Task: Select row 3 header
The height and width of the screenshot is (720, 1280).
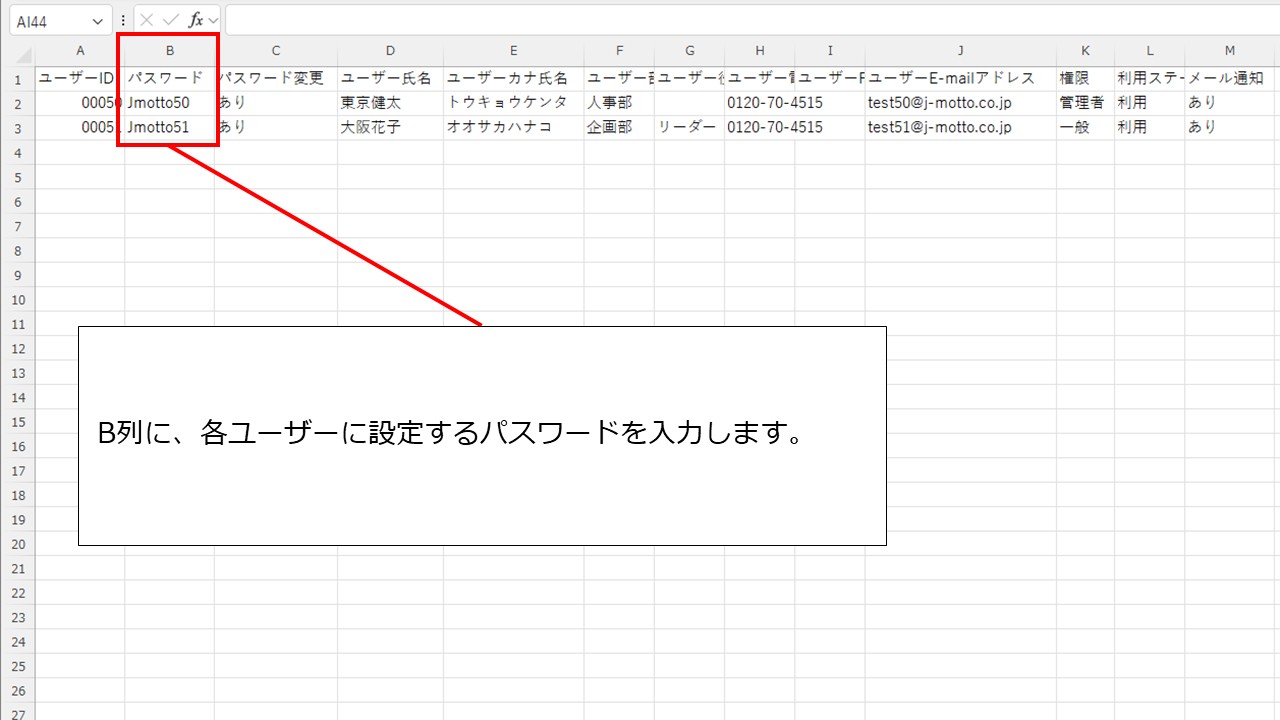Action: click(x=18, y=128)
